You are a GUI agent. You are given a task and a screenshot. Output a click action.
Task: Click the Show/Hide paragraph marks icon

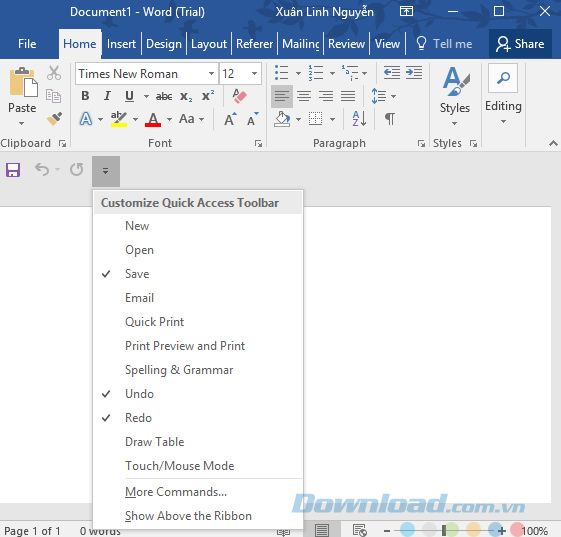pyautogui.click(x=390, y=119)
